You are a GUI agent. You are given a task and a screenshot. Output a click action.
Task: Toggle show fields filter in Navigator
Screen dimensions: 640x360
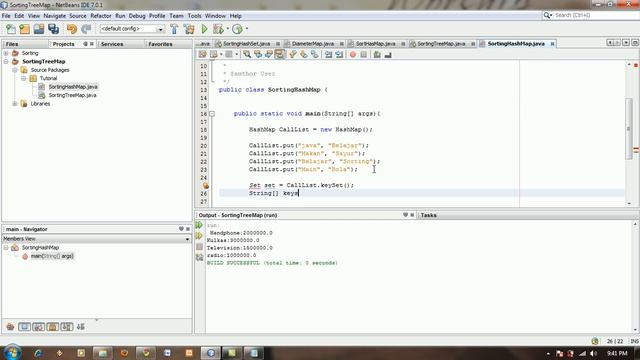(x=24, y=327)
